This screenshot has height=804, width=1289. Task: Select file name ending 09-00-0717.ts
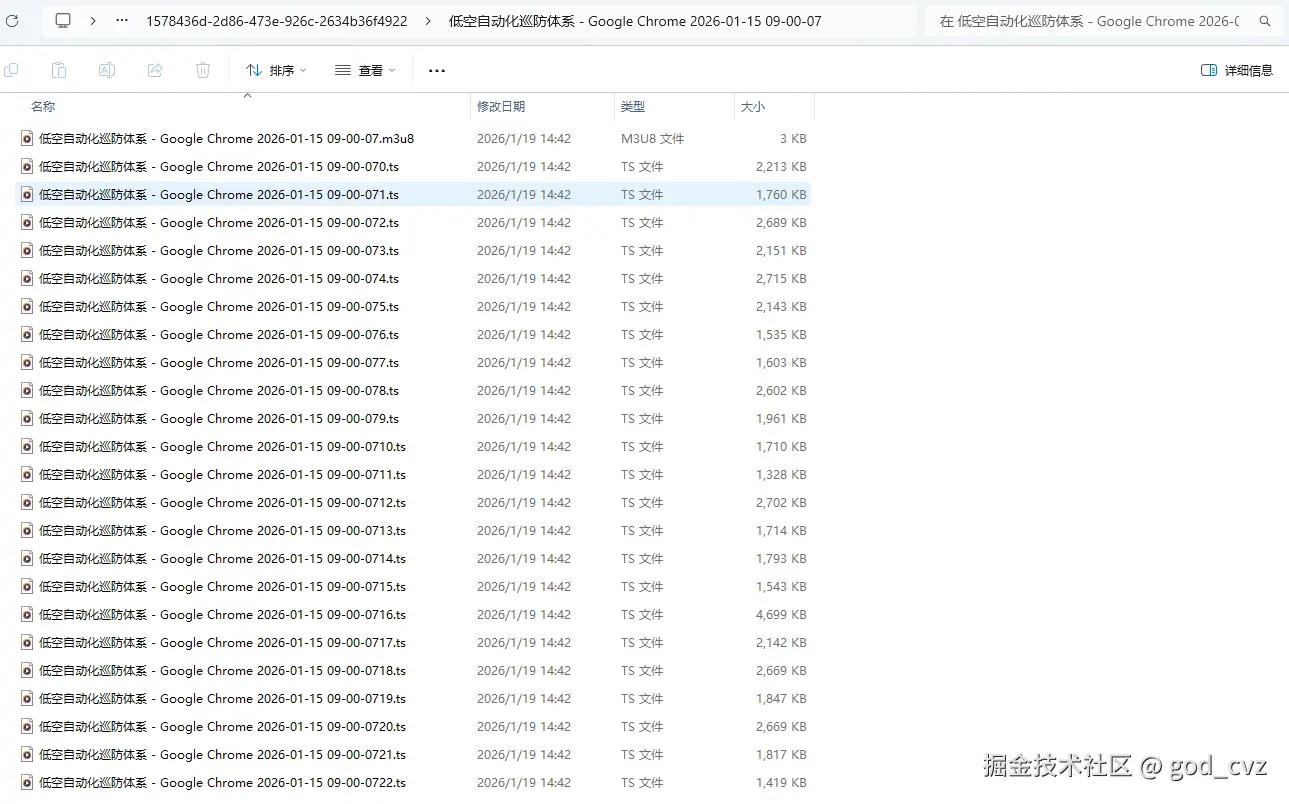pyautogui.click(x=222, y=643)
